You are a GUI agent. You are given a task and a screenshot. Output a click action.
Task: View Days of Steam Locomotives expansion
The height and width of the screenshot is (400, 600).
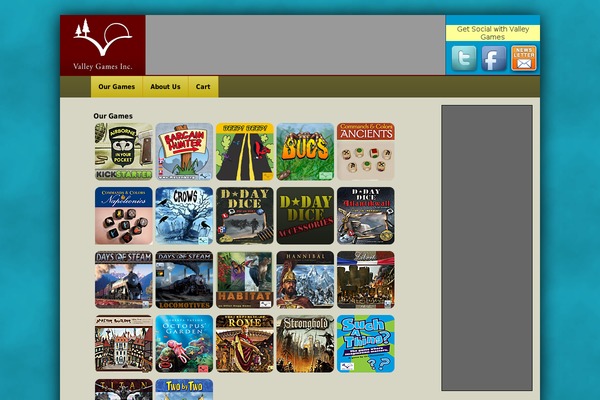pyautogui.click(x=184, y=280)
